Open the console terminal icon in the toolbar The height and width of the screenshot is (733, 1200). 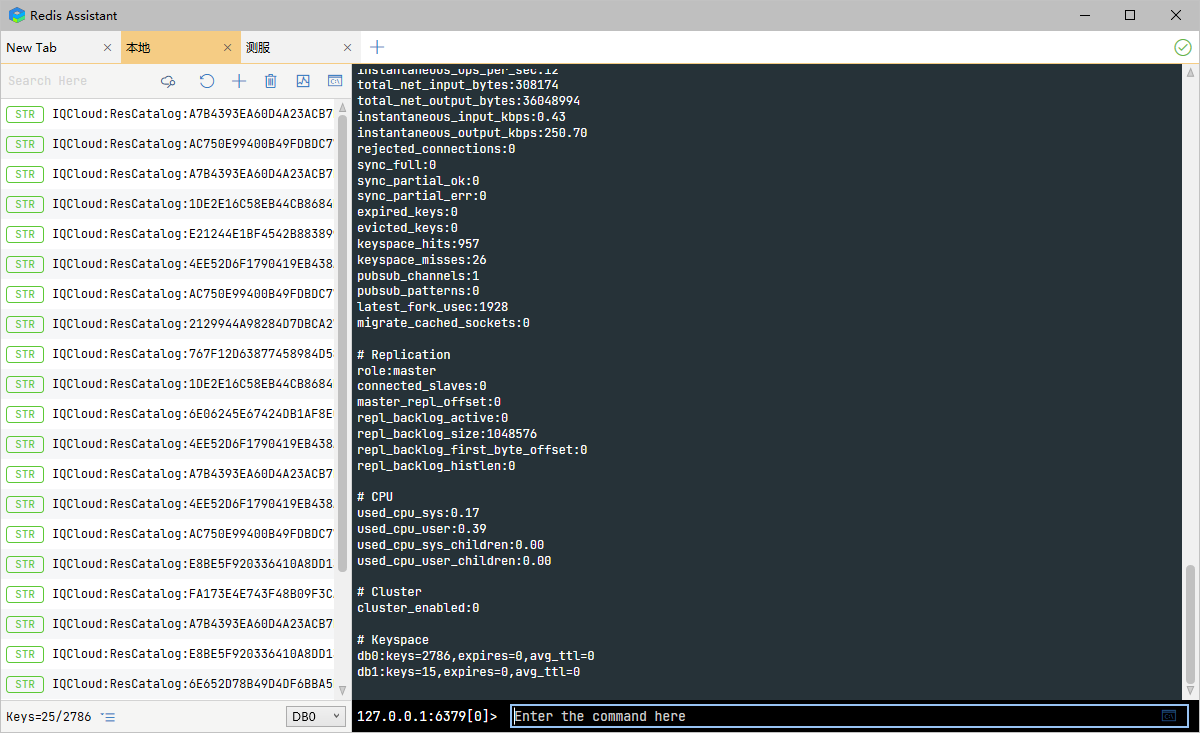[x=335, y=81]
